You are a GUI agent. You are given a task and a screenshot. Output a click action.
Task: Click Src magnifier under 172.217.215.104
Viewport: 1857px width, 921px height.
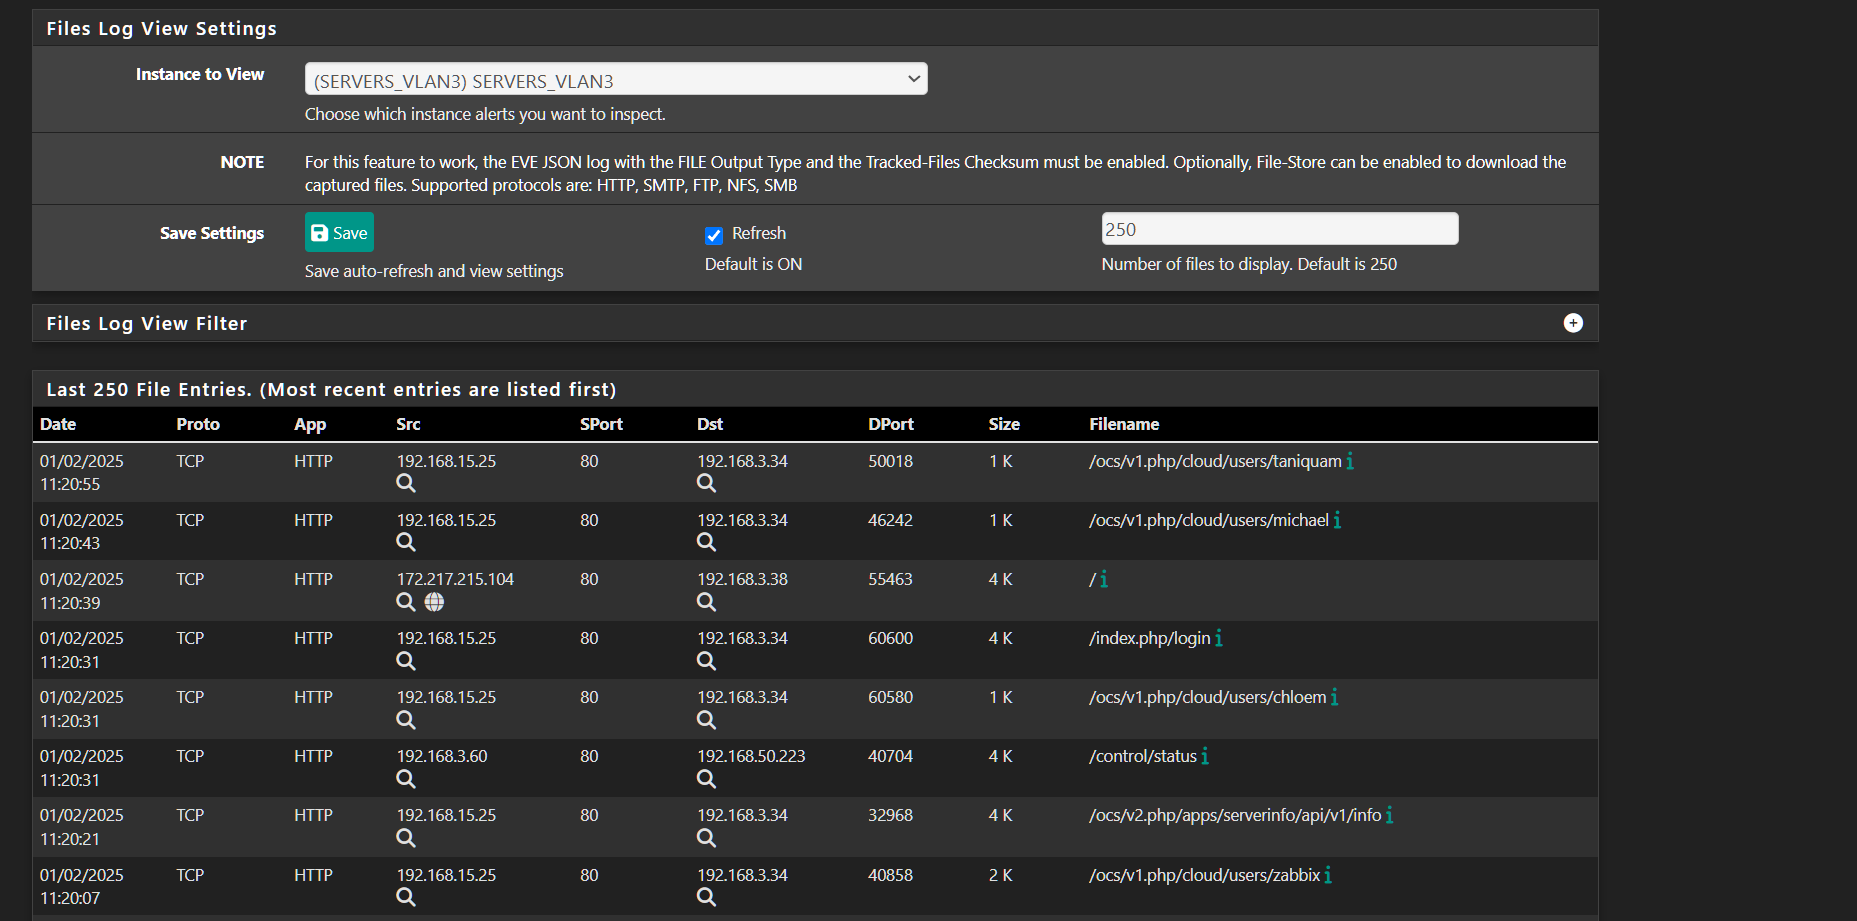[x=405, y=602]
